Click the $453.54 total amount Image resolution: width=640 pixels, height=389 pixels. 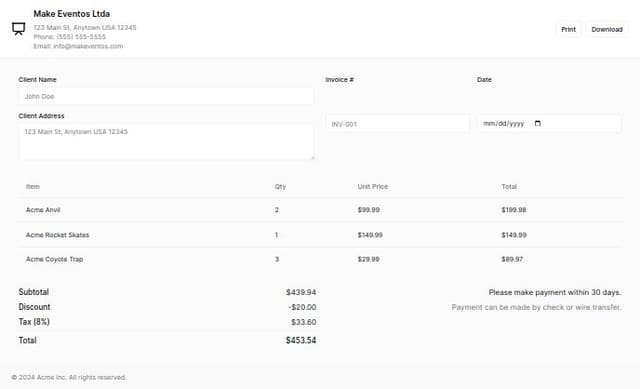(301, 340)
